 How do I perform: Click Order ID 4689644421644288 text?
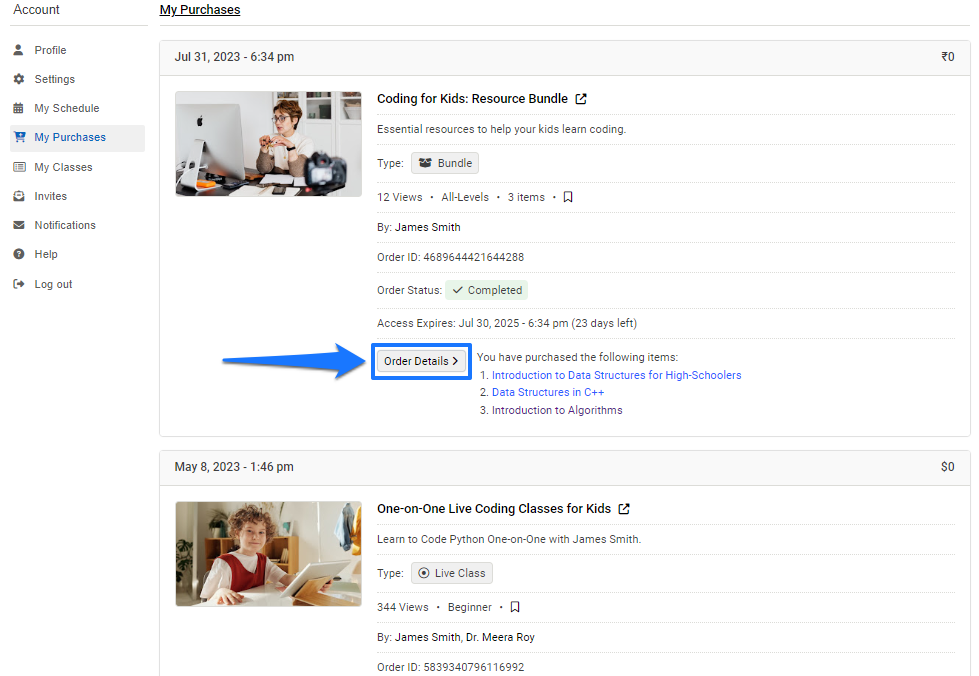click(450, 257)
